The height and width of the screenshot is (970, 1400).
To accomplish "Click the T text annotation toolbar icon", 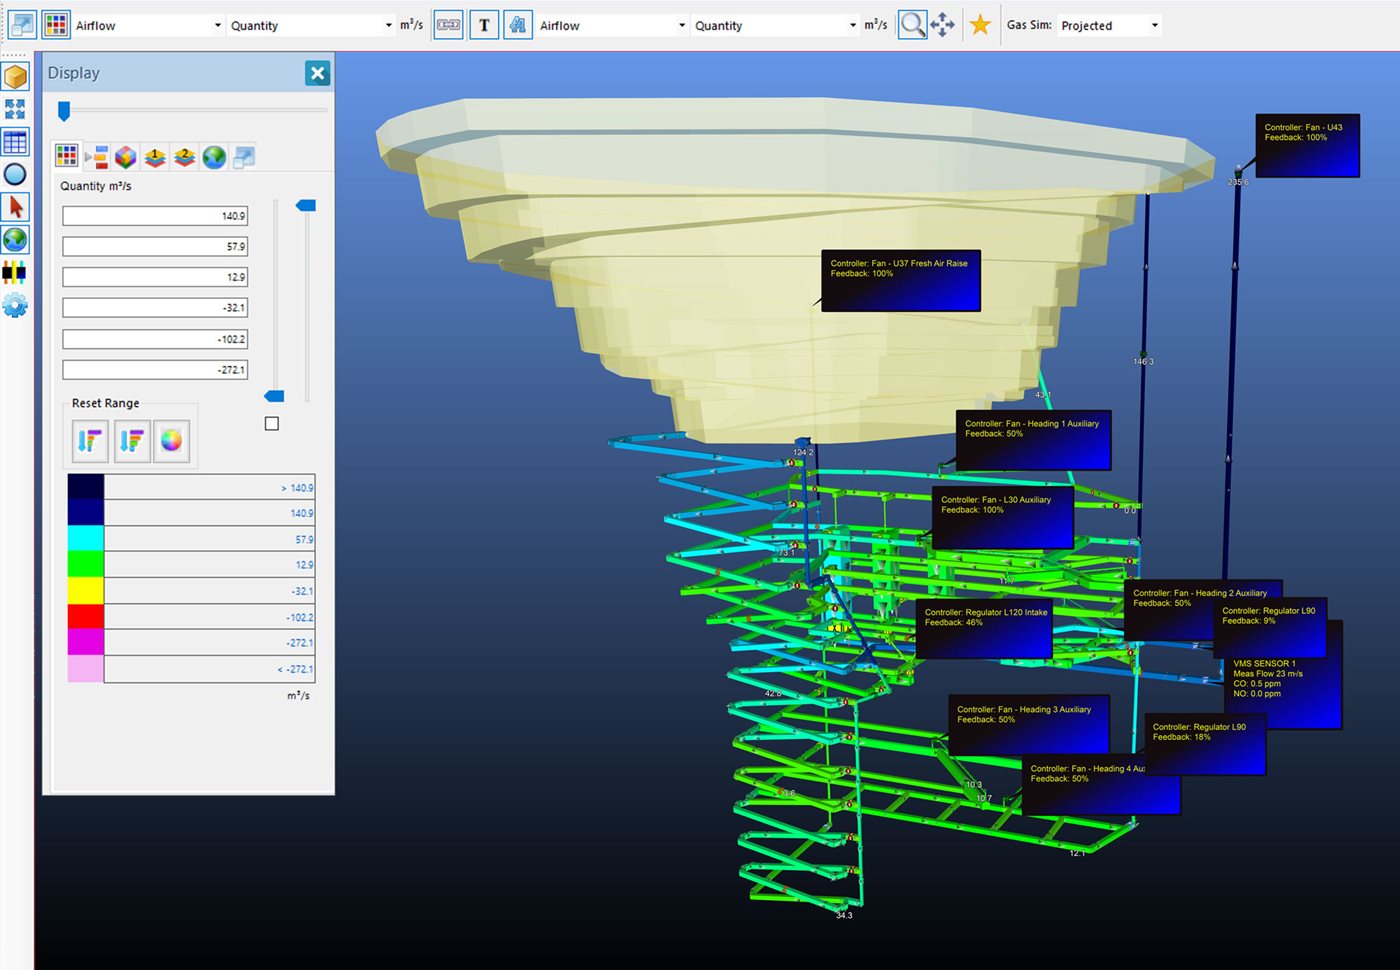I will [x=484, y=24].
